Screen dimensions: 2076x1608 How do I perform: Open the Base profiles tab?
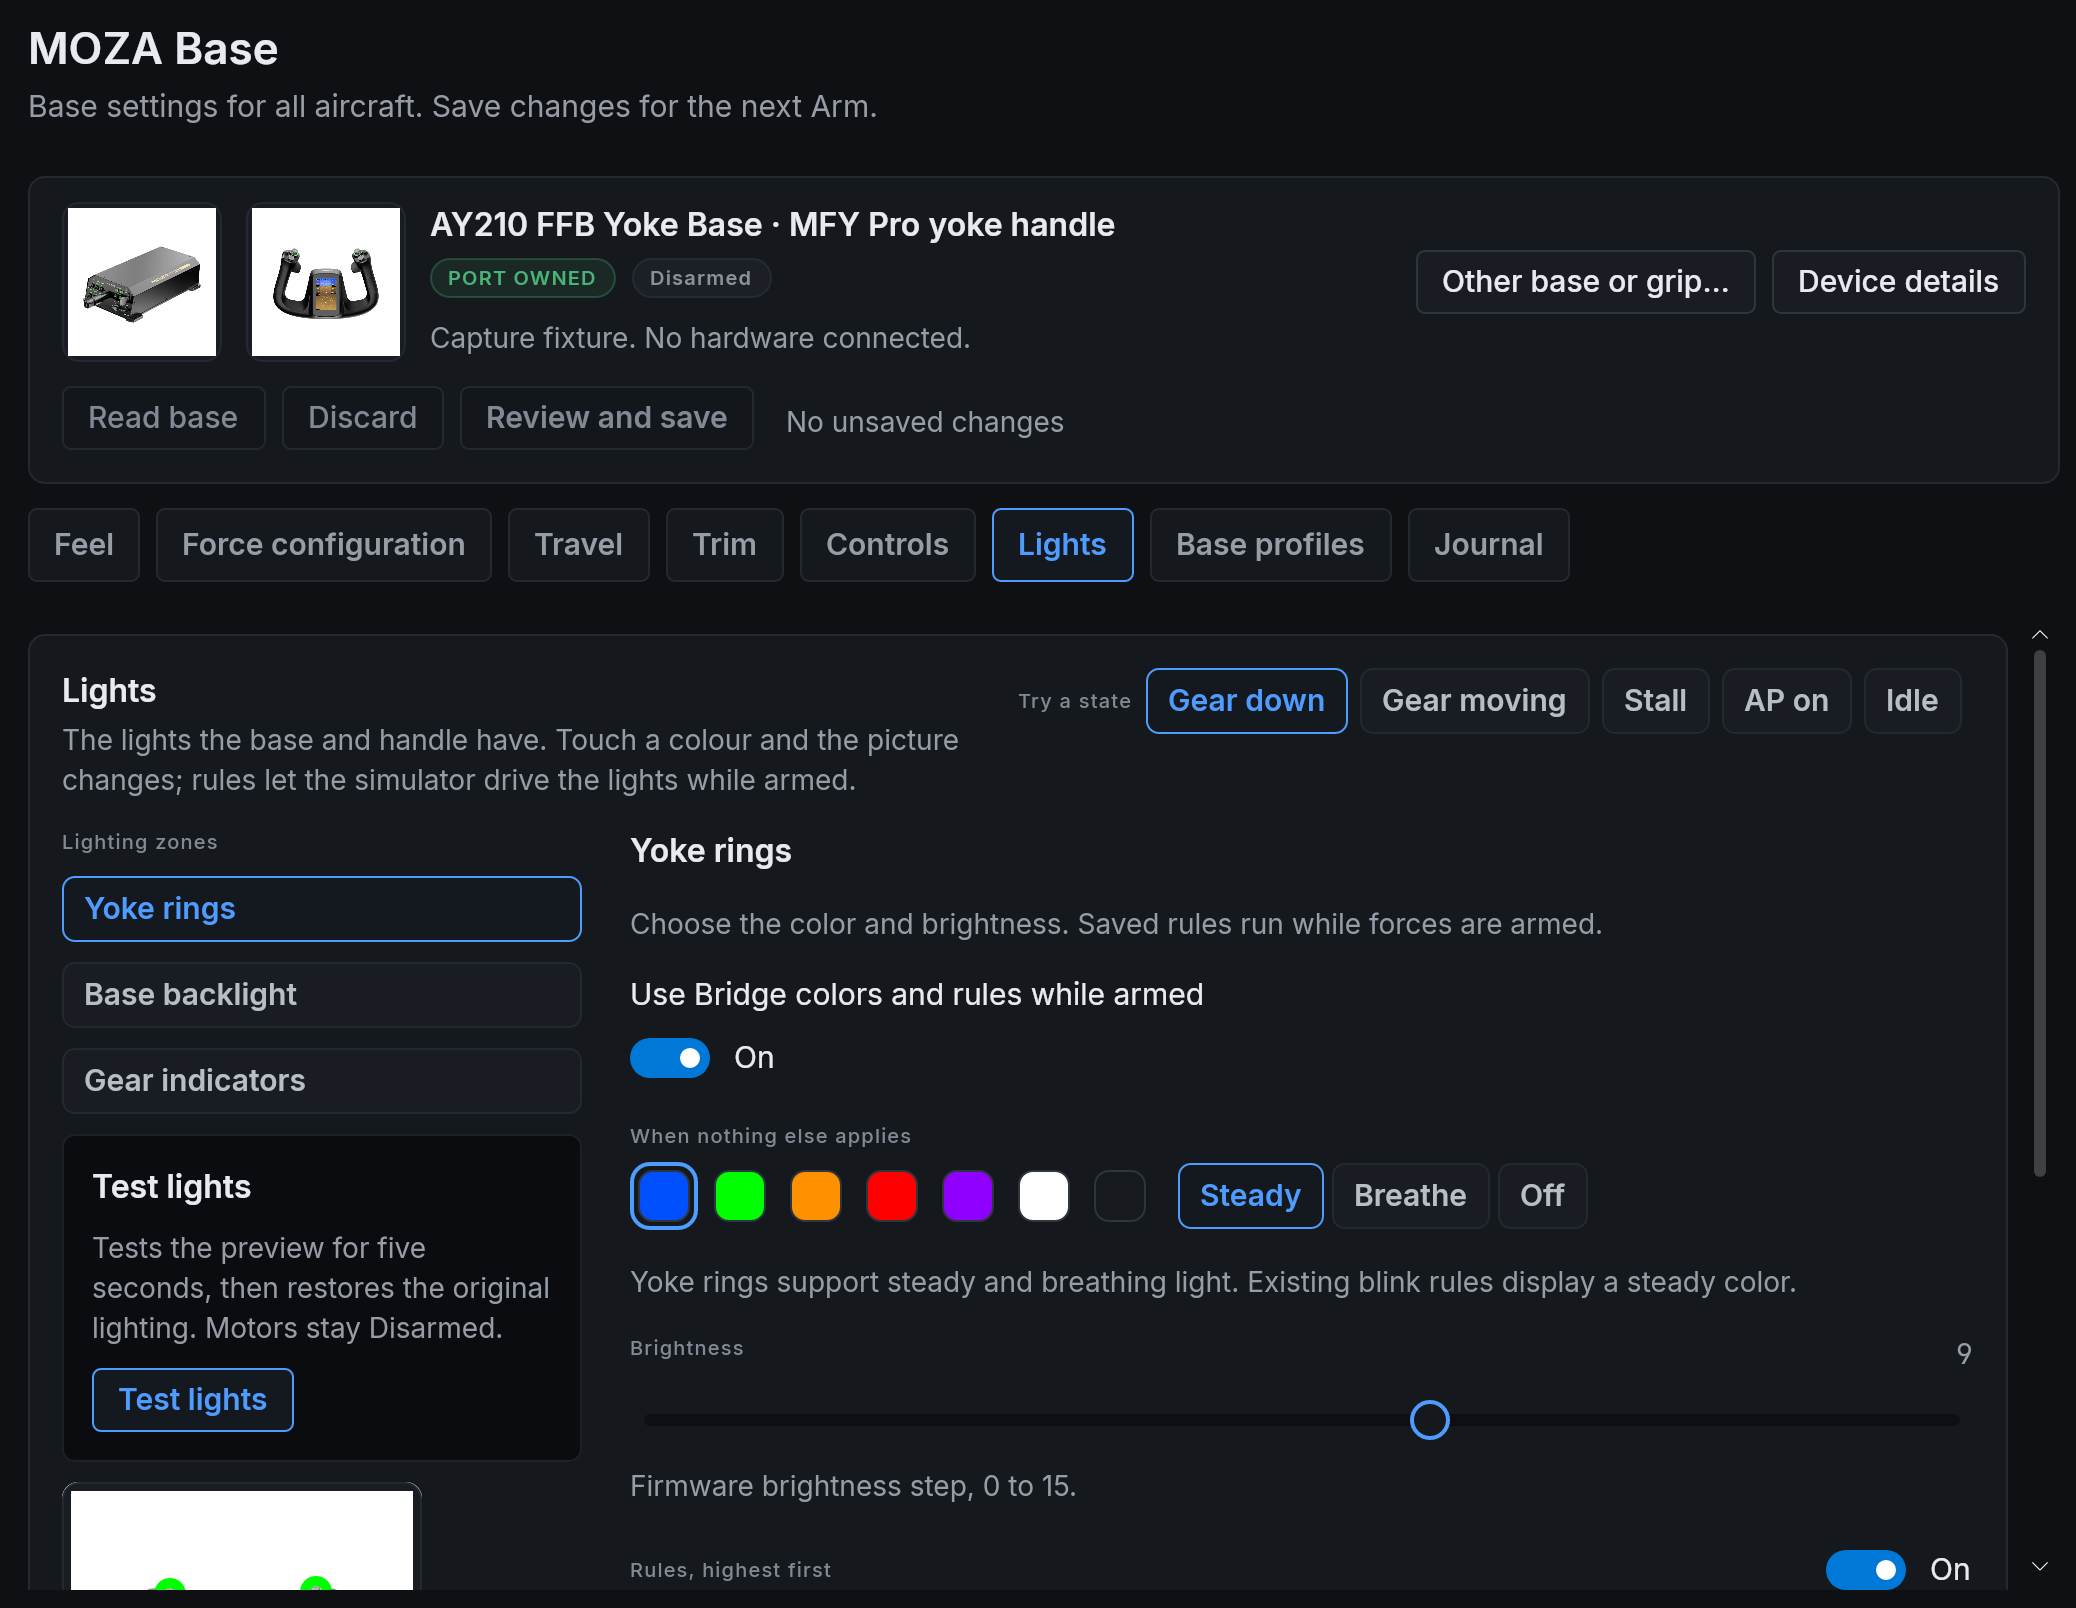1270,545
